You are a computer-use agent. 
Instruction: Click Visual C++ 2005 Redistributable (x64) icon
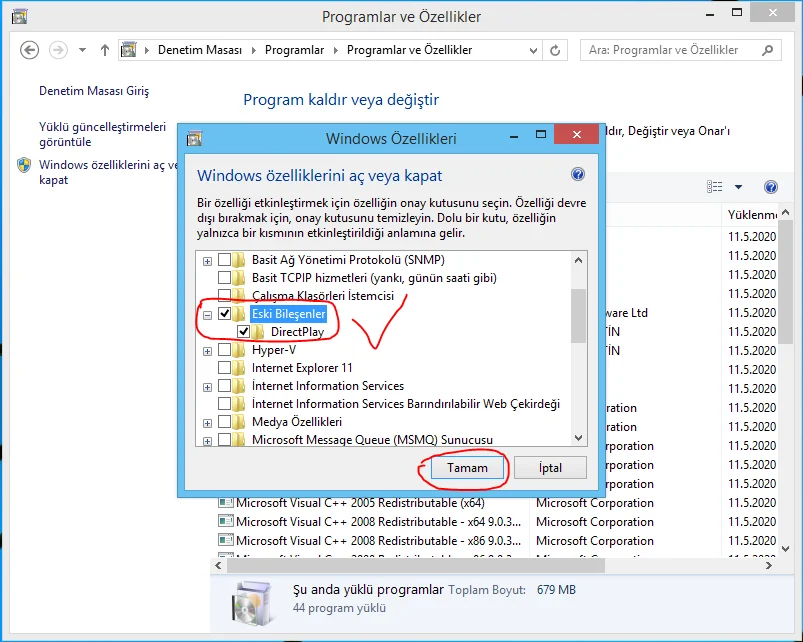click(226, 503)
